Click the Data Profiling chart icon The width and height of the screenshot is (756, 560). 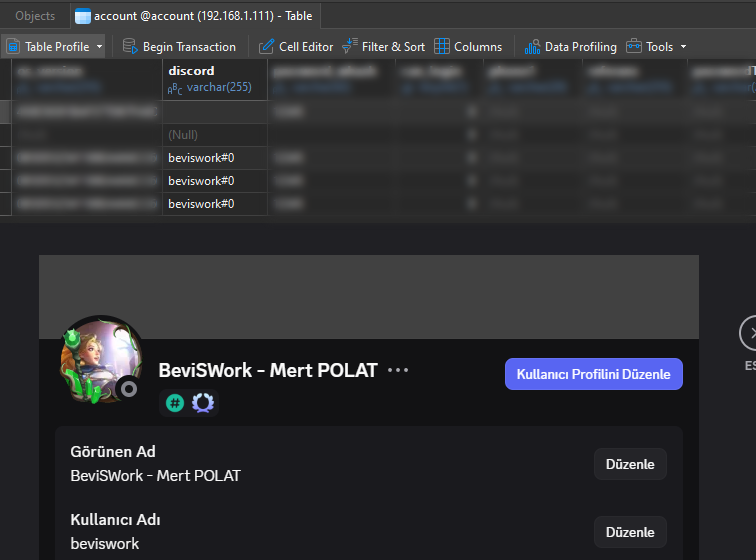click(532, 47)
